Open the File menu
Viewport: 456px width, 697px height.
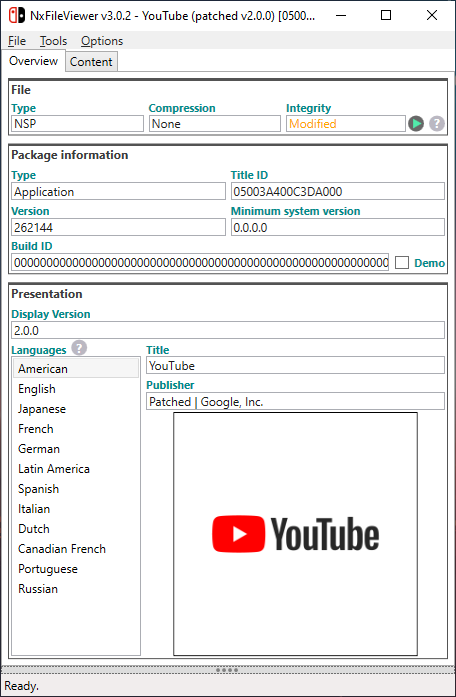pyautogui.click(x=17, y=41)
